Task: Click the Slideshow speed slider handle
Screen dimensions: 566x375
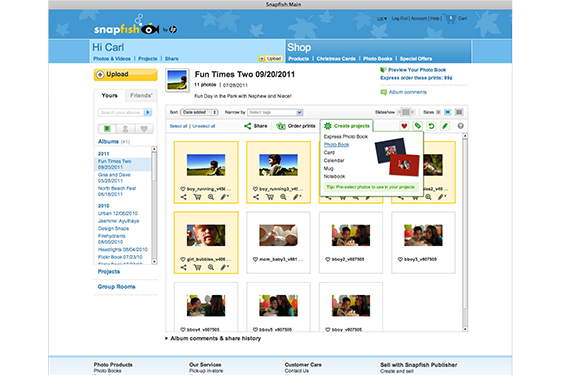Action: click(x=406, y=112)
